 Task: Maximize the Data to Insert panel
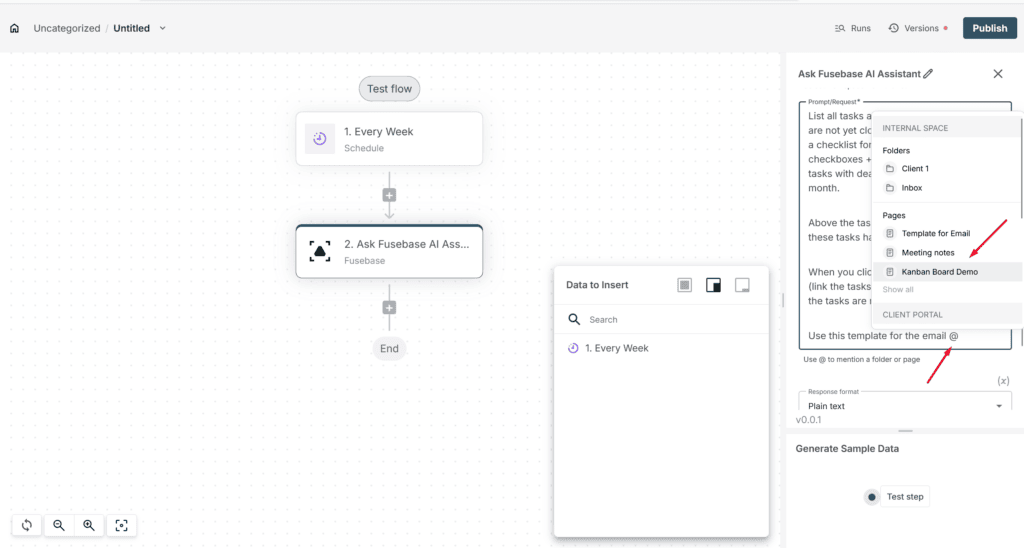click(x=684, y=285)
